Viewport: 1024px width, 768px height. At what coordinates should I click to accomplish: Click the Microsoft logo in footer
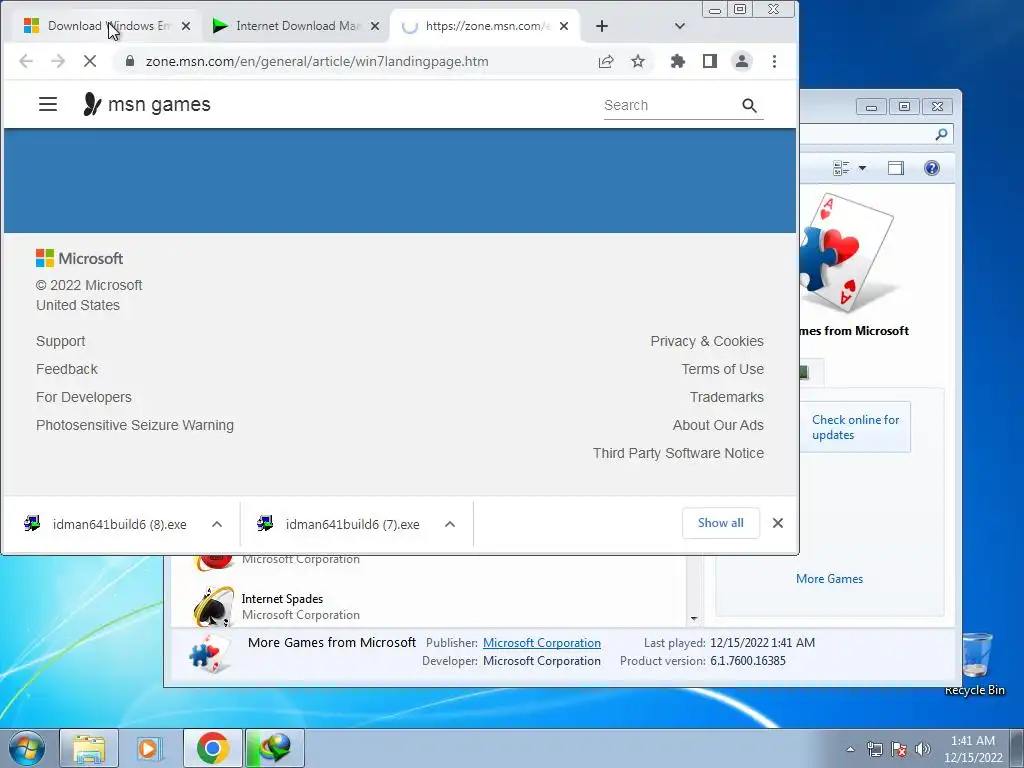click(x=79, y=259)
